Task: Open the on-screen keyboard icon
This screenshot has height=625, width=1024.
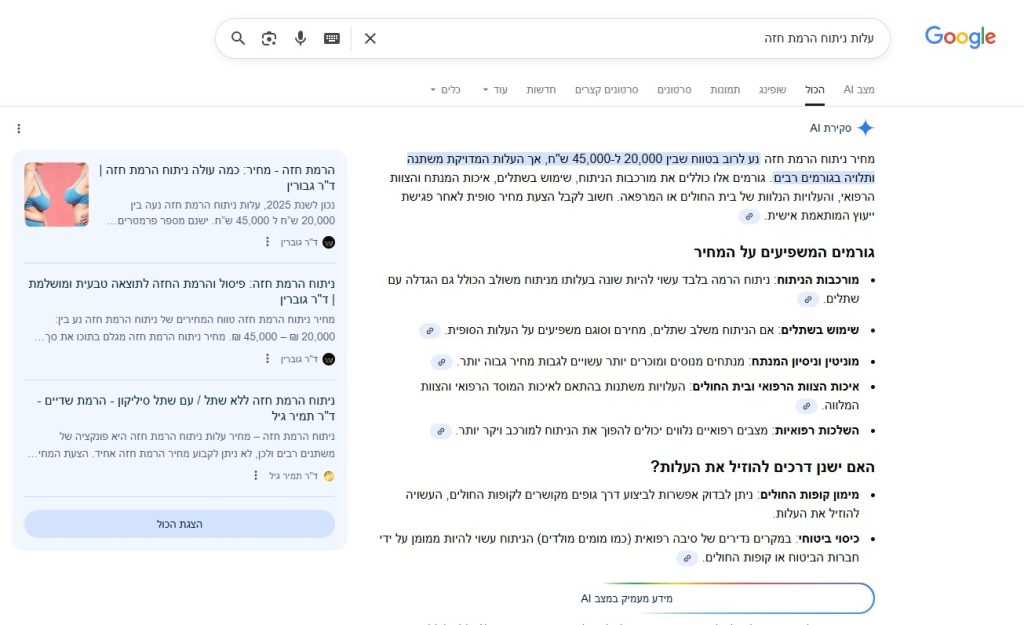Action: [x=332, y=38]
